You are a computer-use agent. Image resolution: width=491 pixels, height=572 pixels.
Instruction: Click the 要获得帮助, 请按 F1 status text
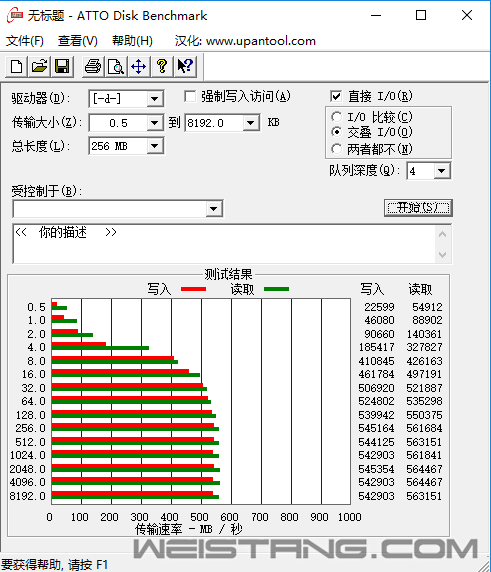click(x=55, y=565)
